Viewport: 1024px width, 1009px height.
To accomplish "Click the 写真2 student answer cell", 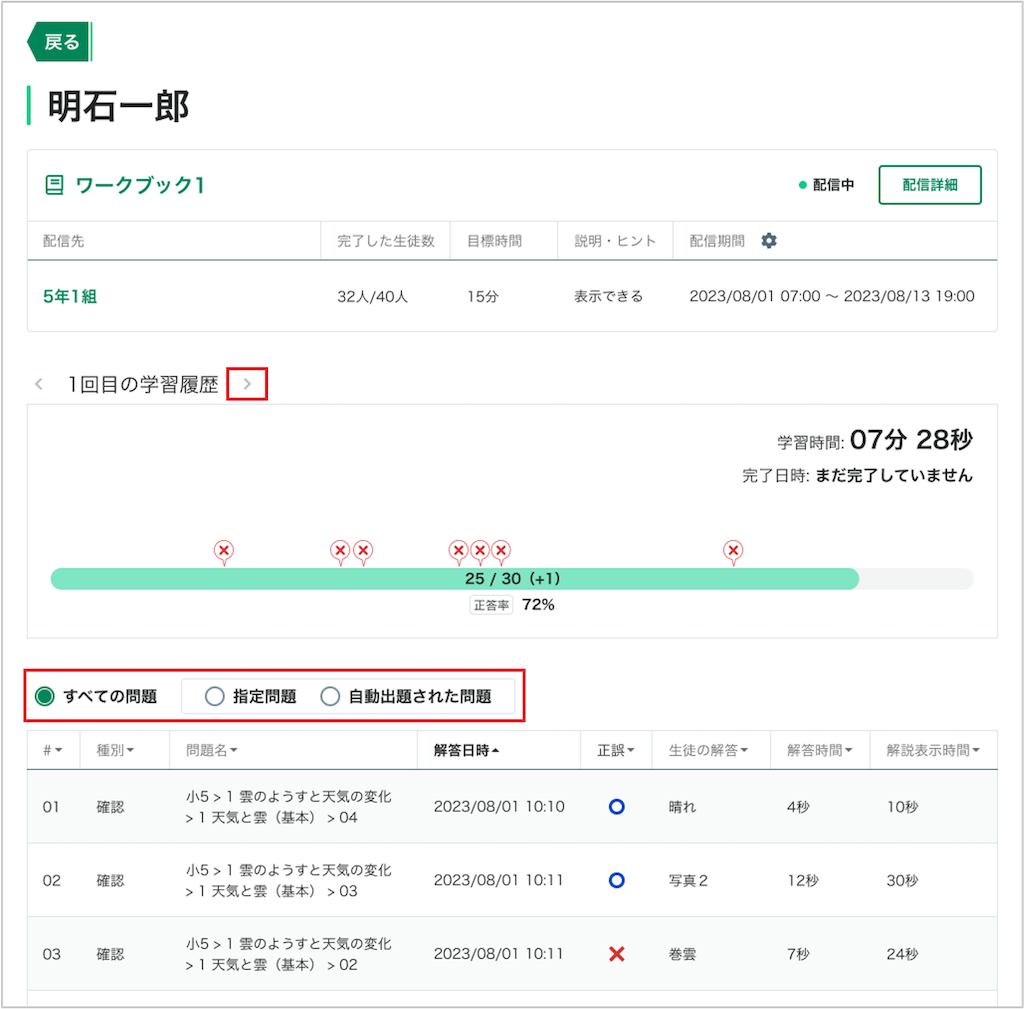I will tap(688, 880).
